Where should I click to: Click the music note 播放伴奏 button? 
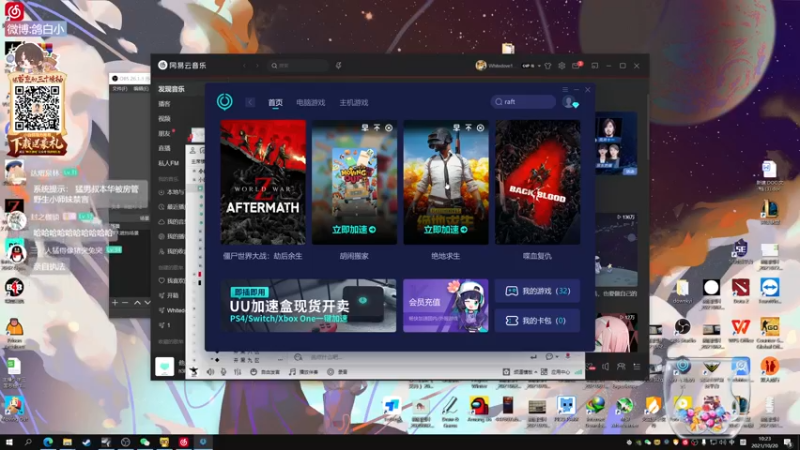coord(303,372)
